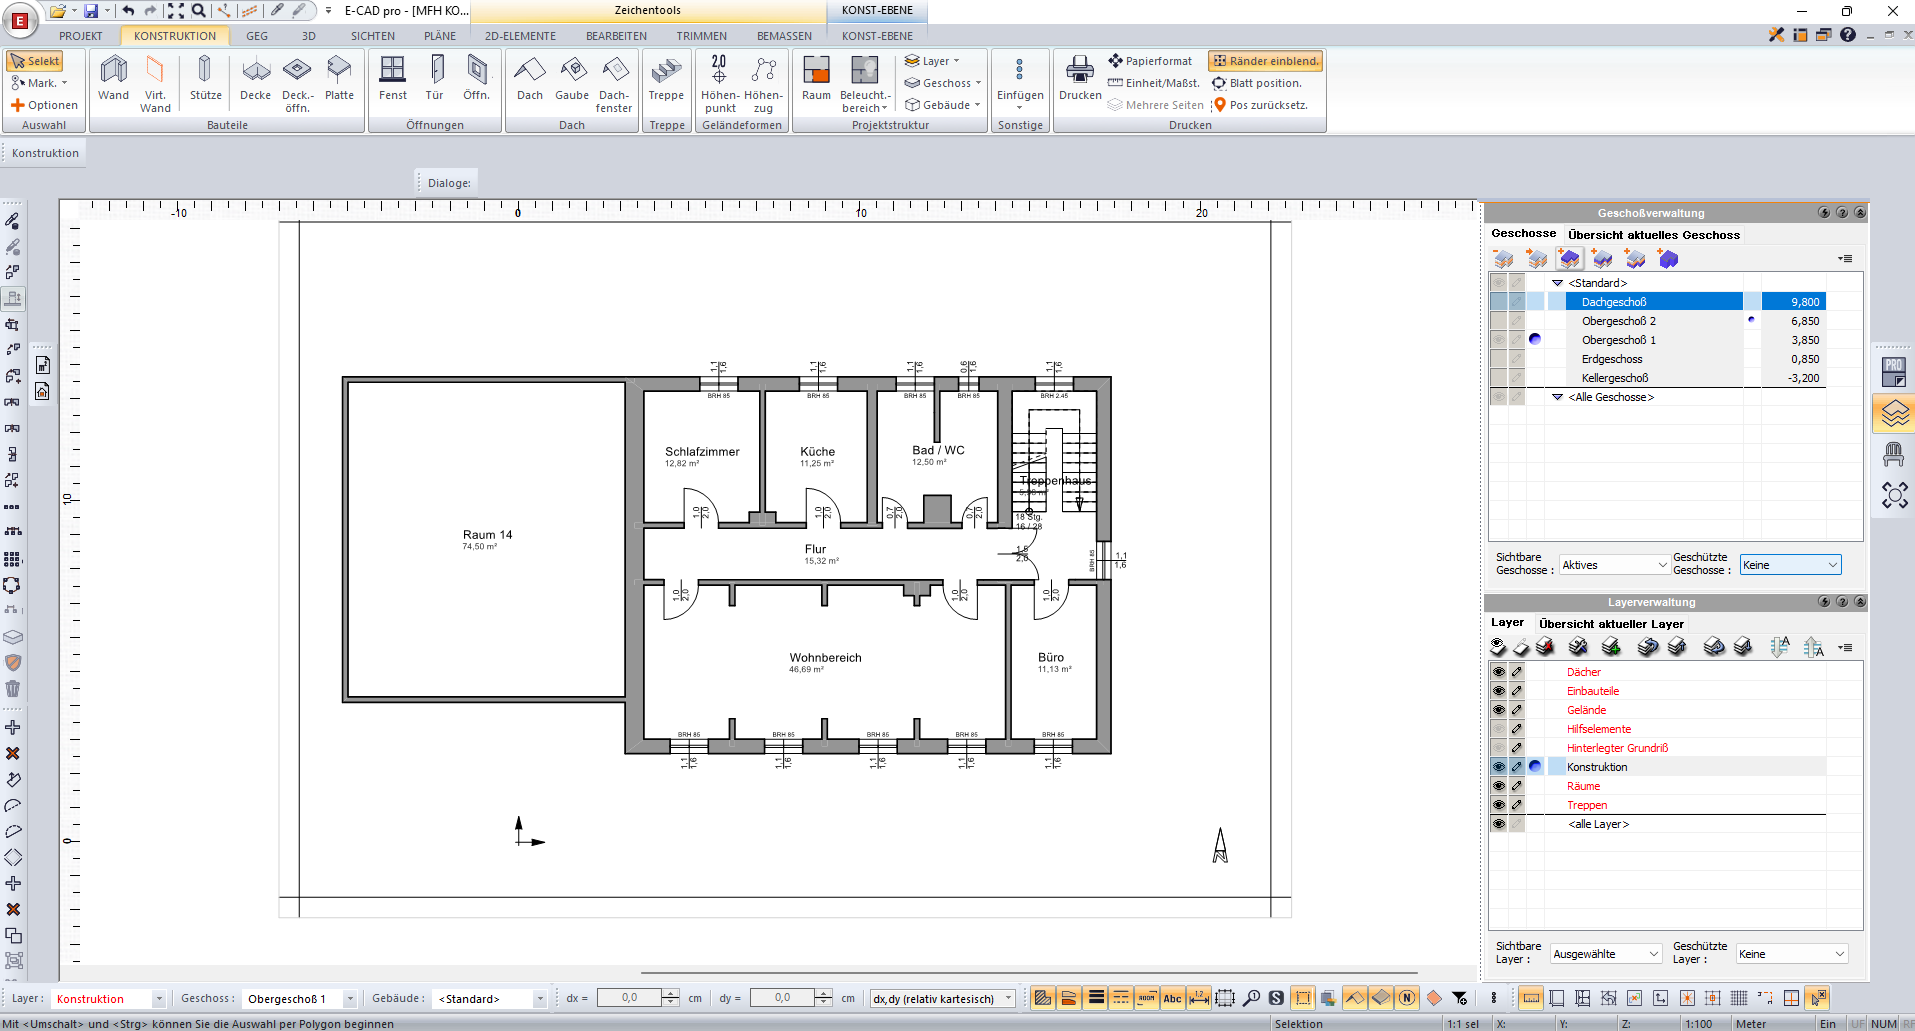Toggle visibility of Dächer layer
This screenshot has height=1031, width=1915.
1498,672
